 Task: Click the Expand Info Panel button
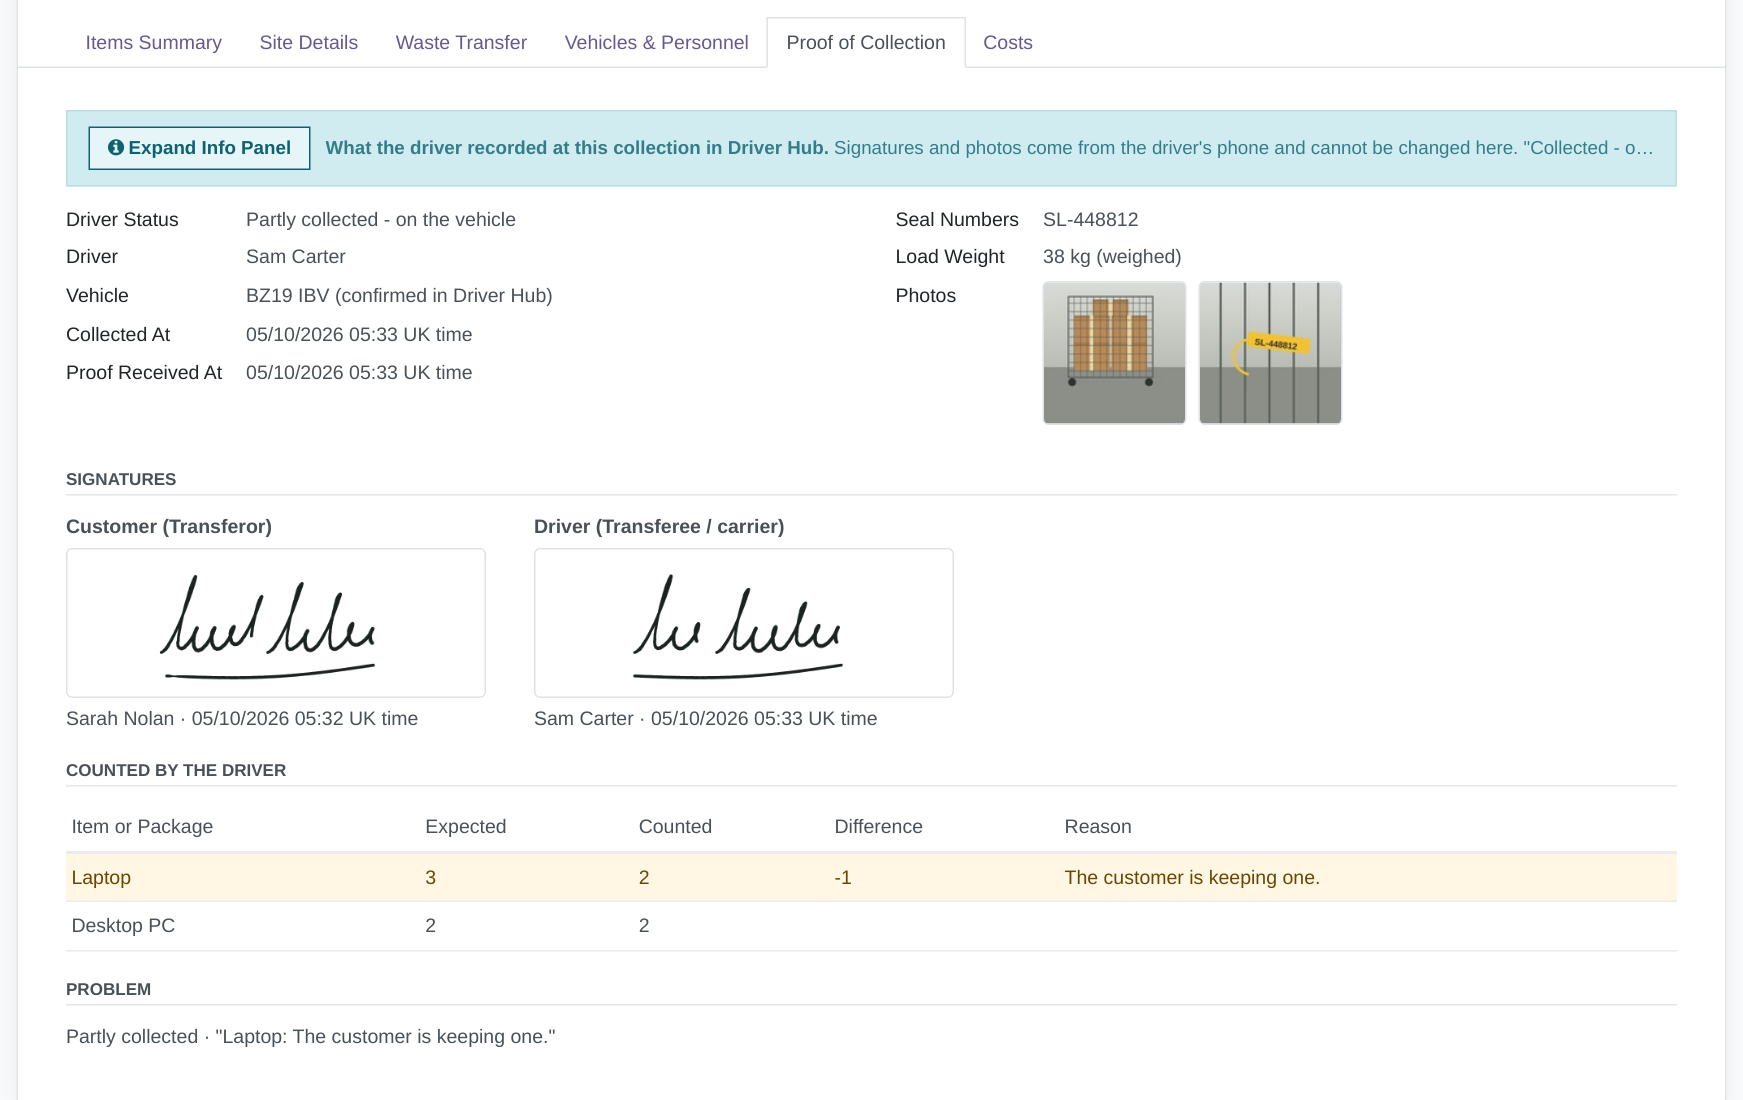point(199,148)
